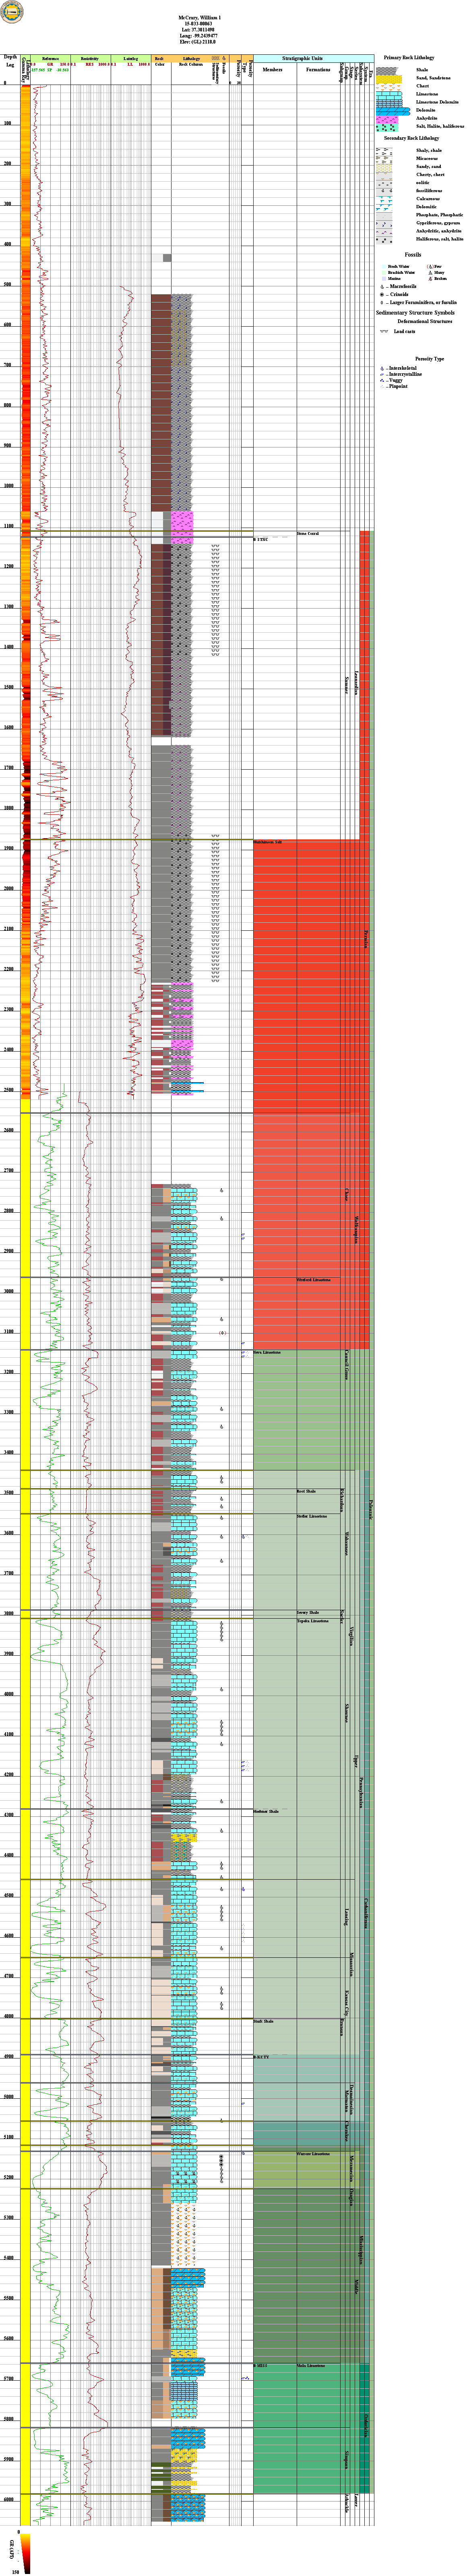Select the 'Neva Limestone' member label
The image size is (469, 2576).
pyautogui.click(x=267, y=1353)
